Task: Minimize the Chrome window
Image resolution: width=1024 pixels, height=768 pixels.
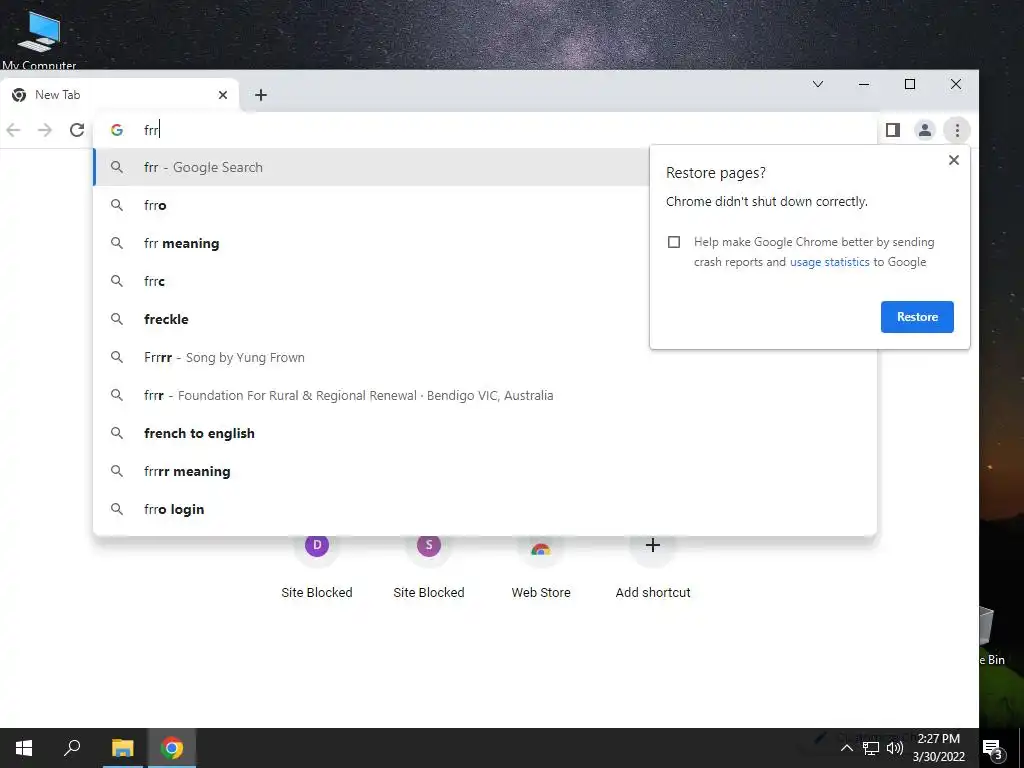Action: click(x=864, y=84)
